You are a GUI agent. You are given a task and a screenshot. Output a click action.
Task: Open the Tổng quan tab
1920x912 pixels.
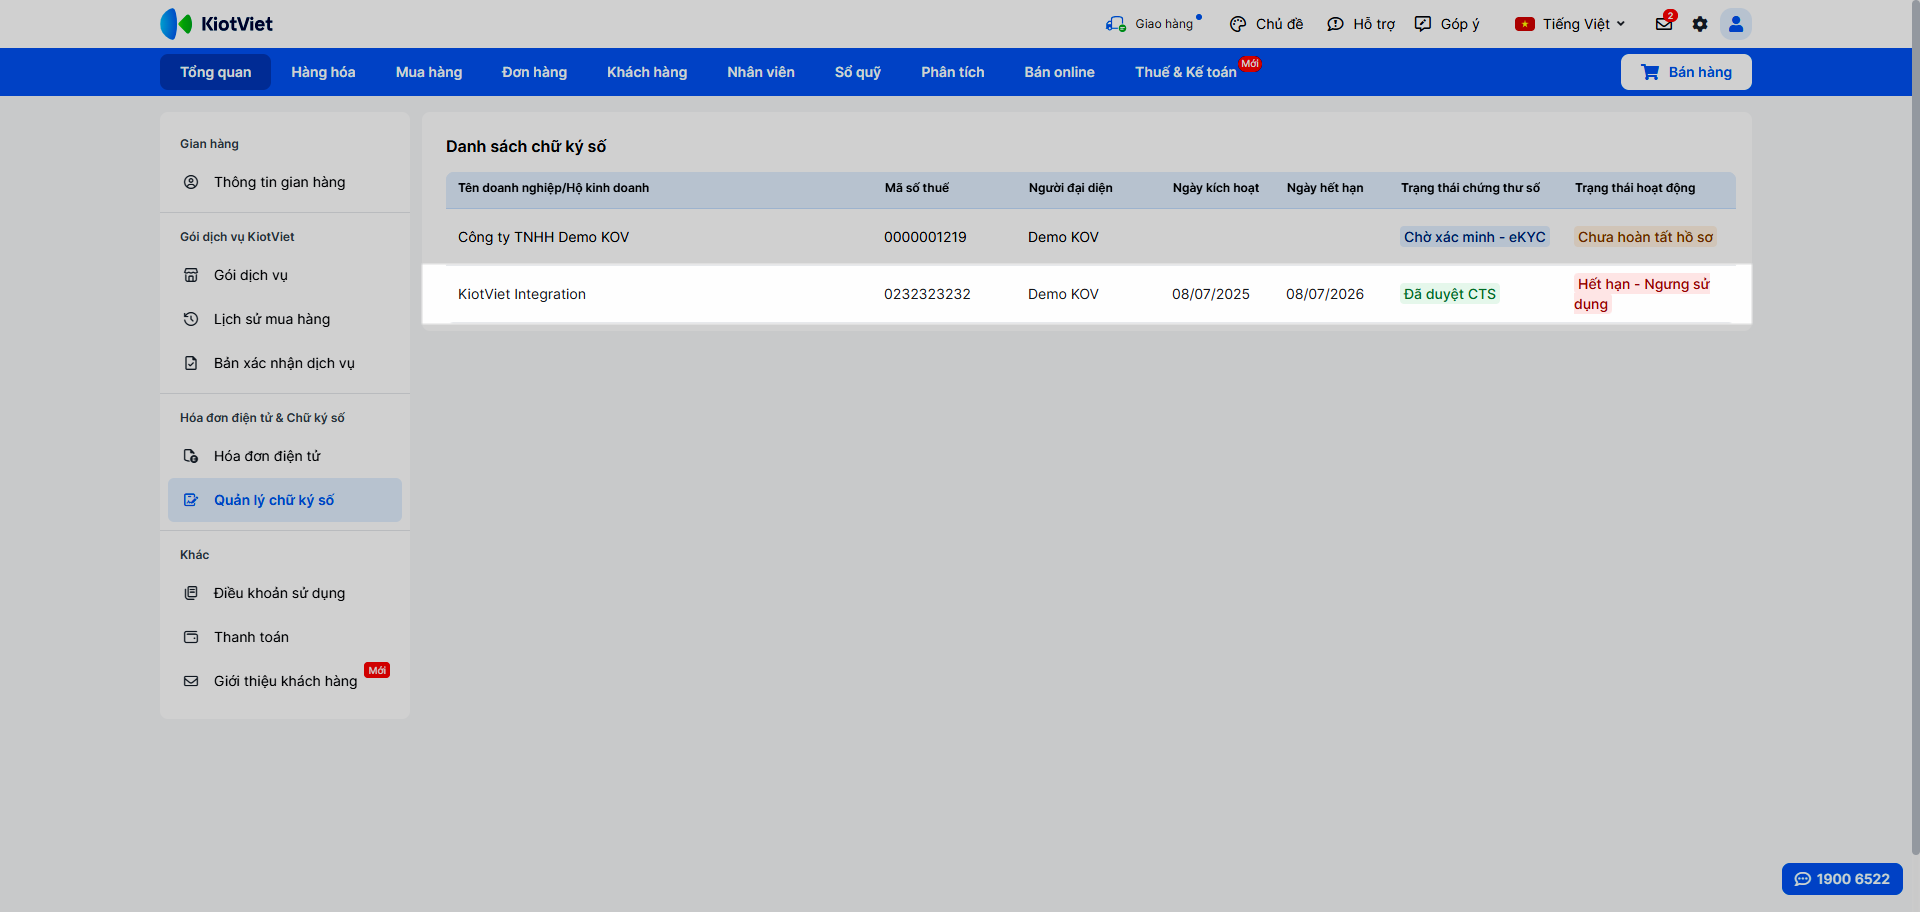(x=216, y=72)
